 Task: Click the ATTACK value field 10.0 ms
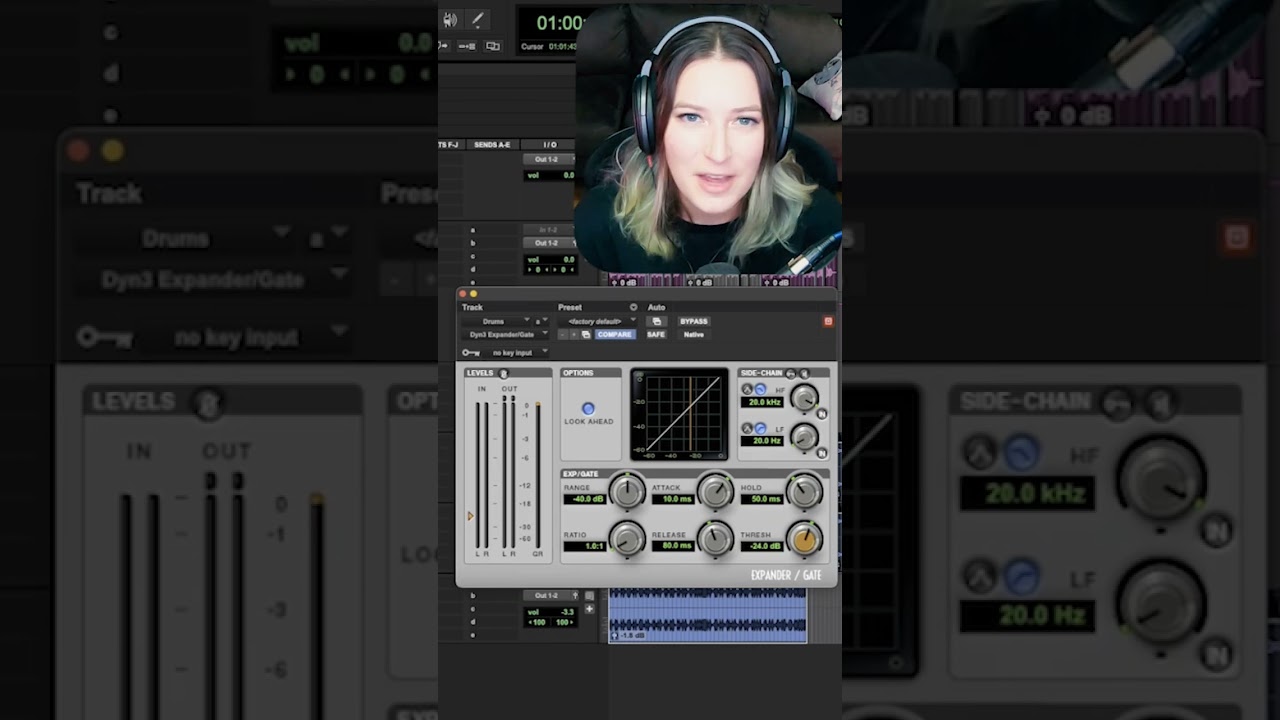click(x=673, y=499)
